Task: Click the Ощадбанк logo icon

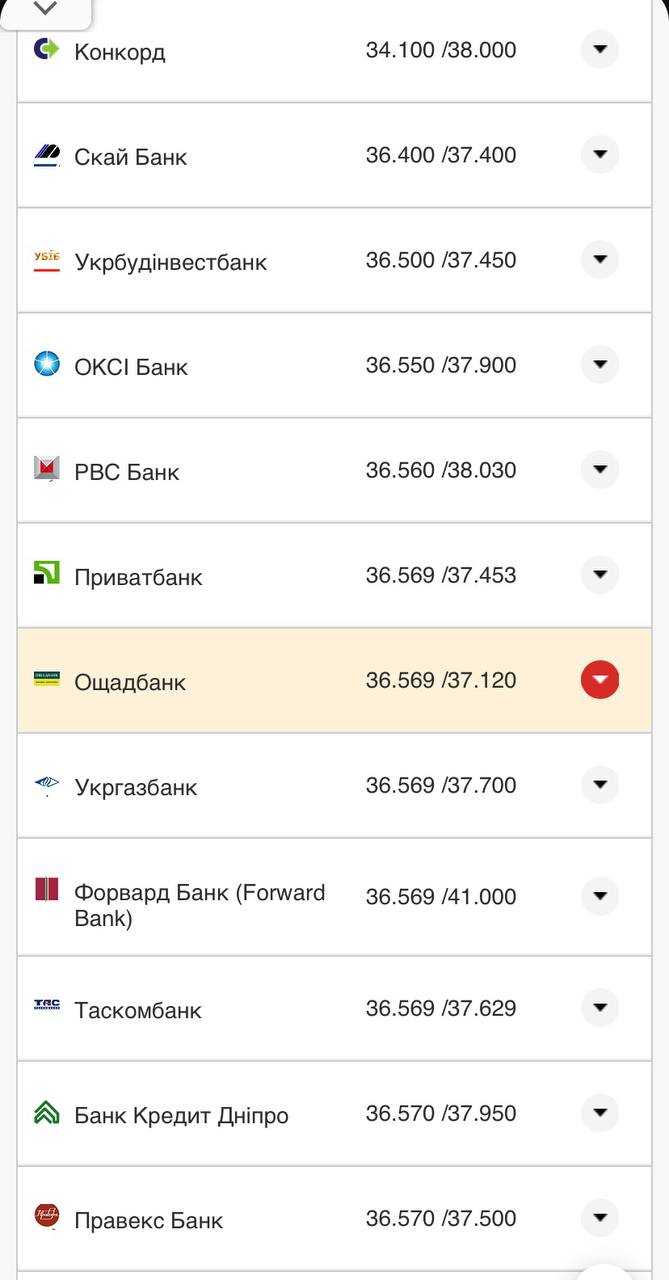Action: (47, 679)
